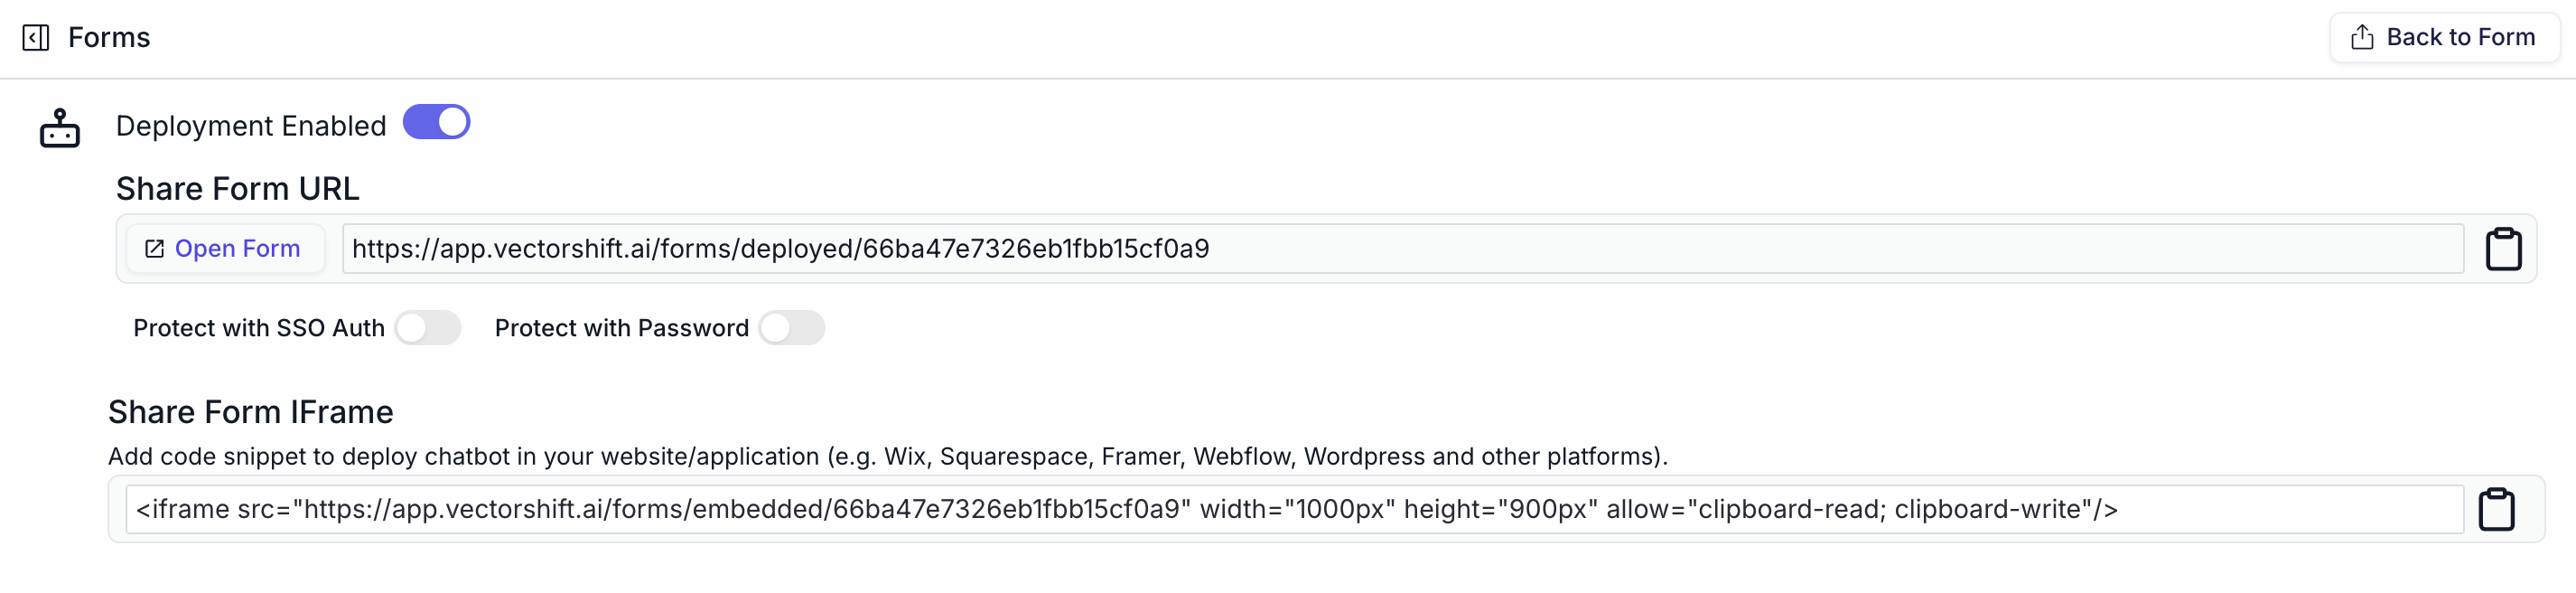The width and height of the screenshot is (2576, 593).
Task: Click the external-link icon in Open Form
Action: [154, 249]
